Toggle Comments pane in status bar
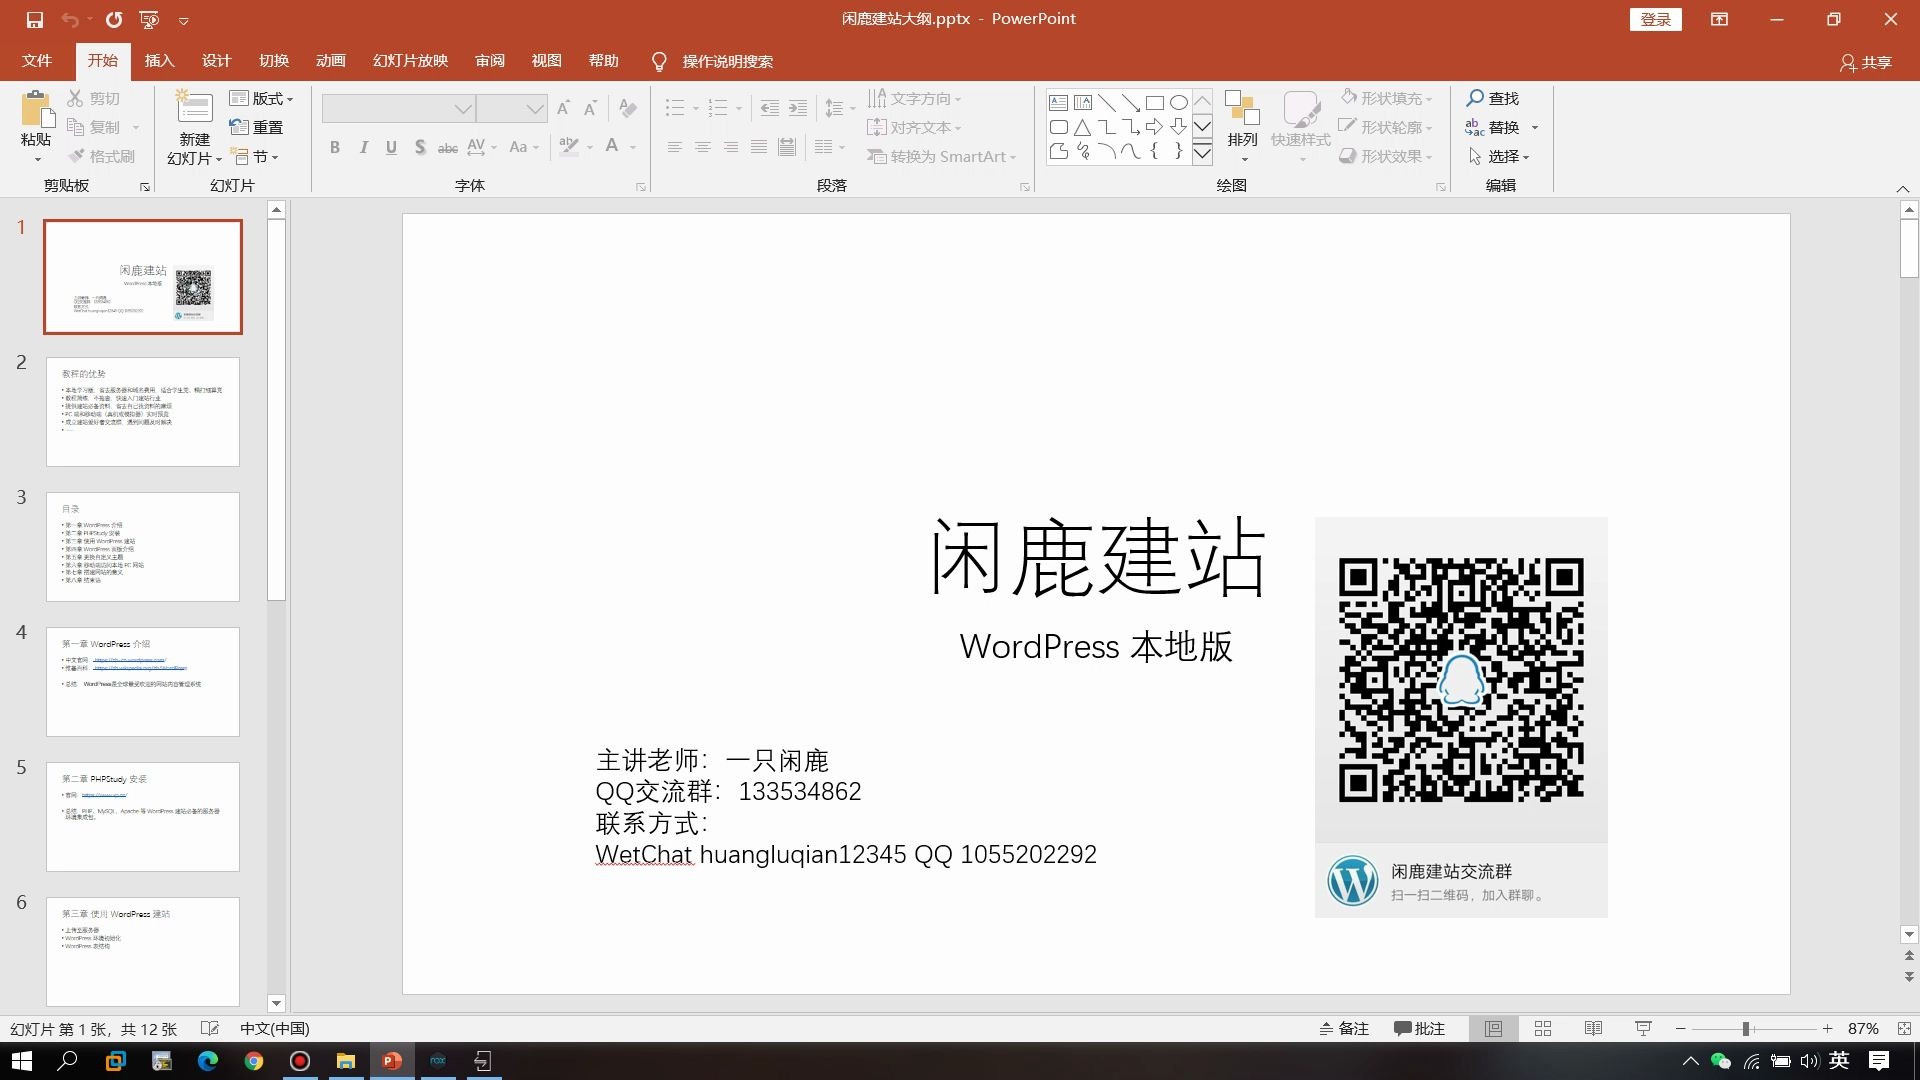 click(x=1419, y=1028)
